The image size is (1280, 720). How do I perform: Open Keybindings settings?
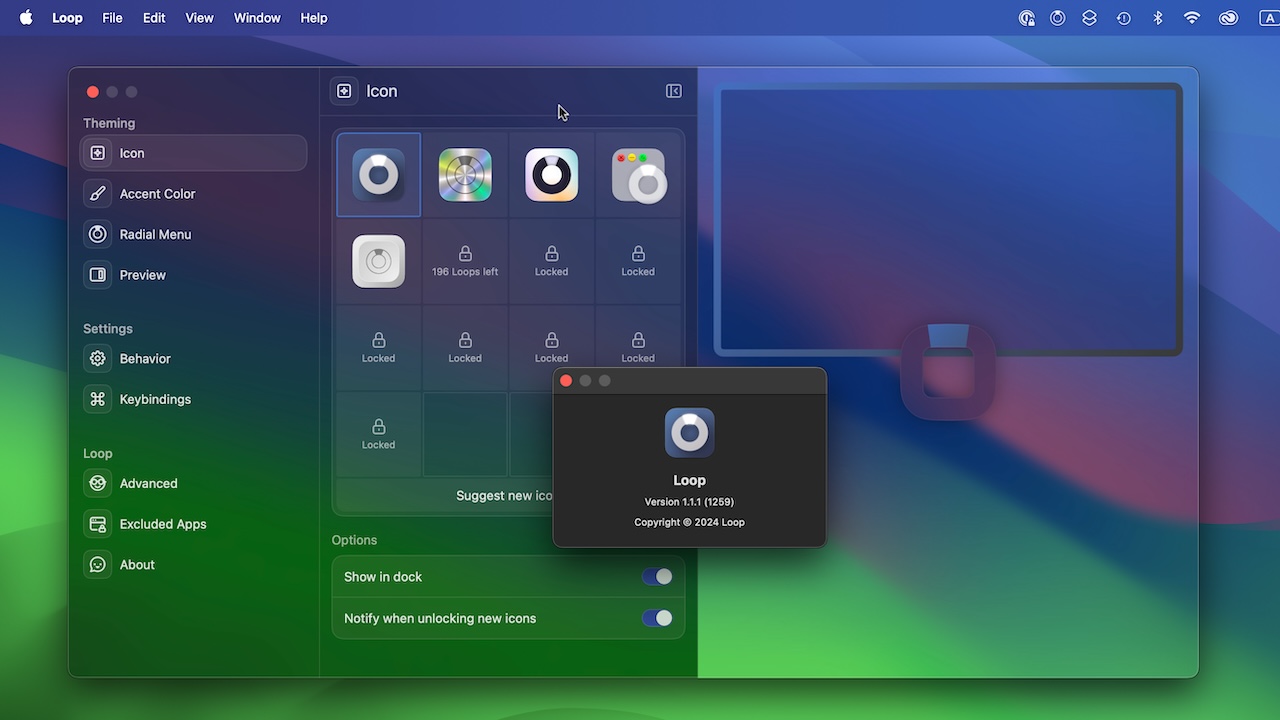point(193,399)
